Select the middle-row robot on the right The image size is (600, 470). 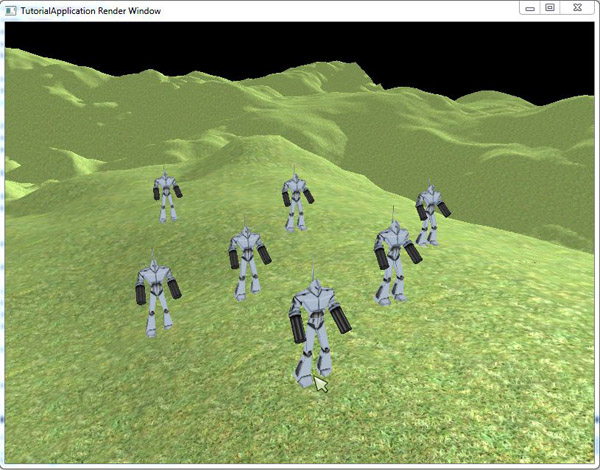pyautogui.click(x=393, y=262)
